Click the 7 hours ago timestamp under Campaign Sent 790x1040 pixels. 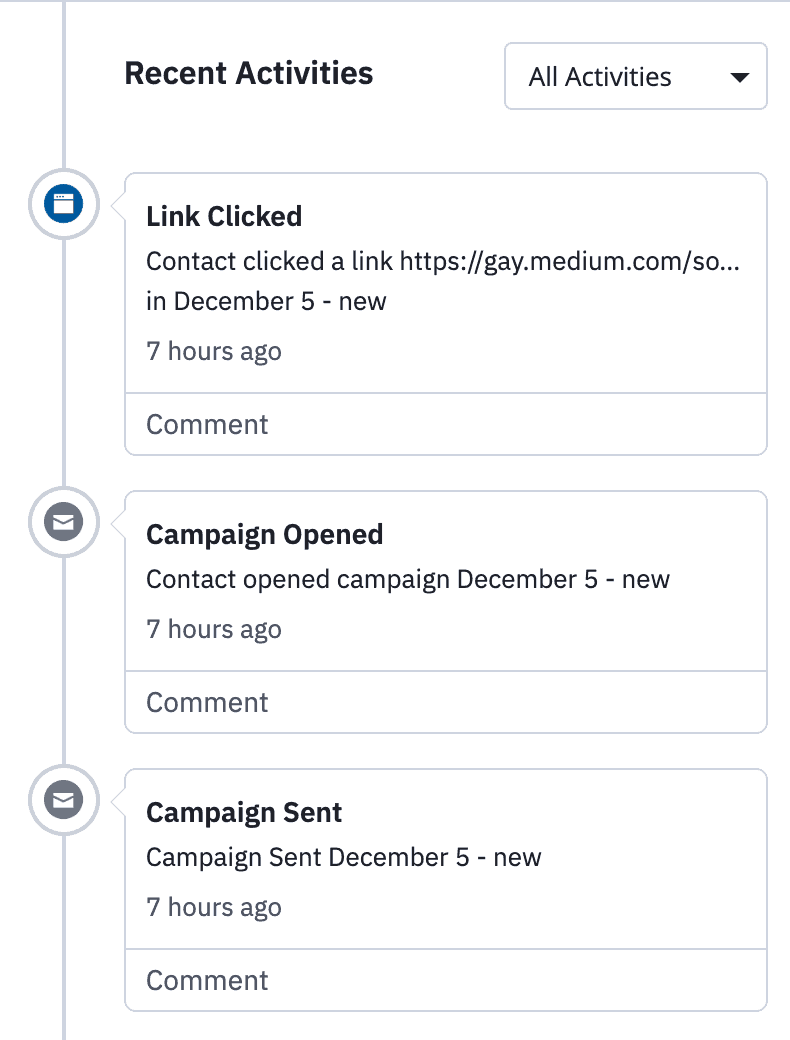tap(214, 907)
